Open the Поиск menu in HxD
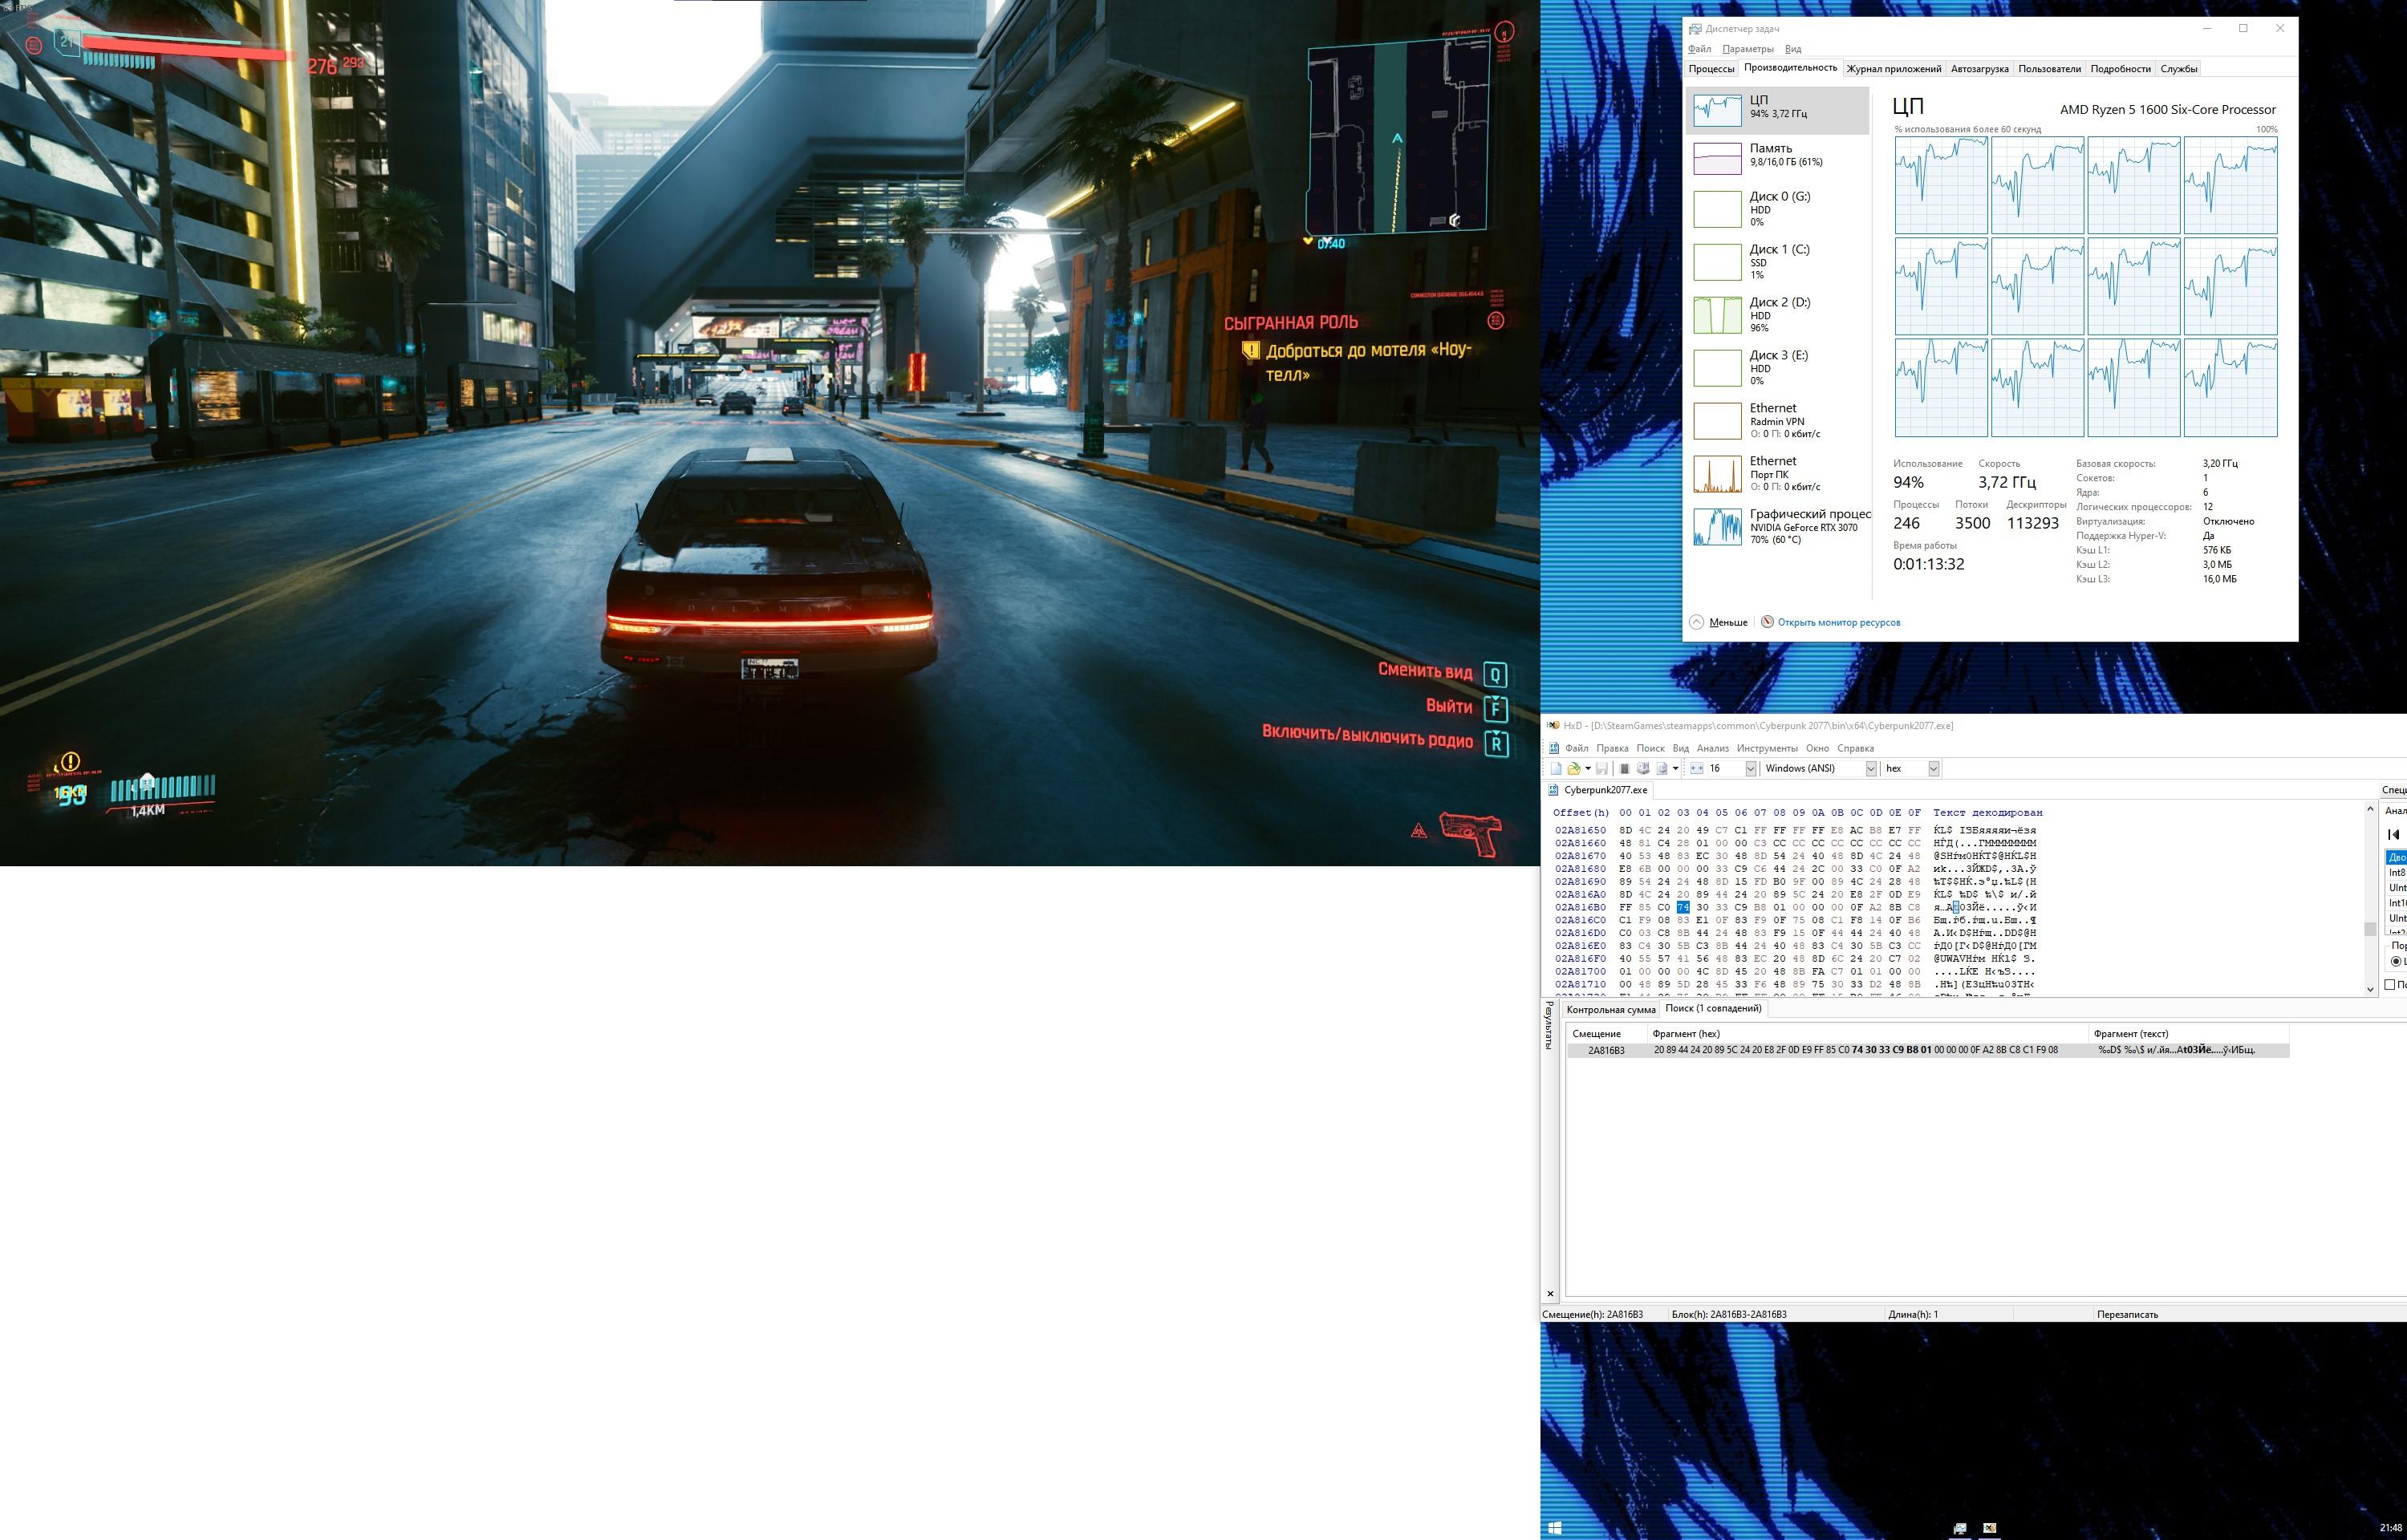Screen dimensions: 2407x1540 1651,749
